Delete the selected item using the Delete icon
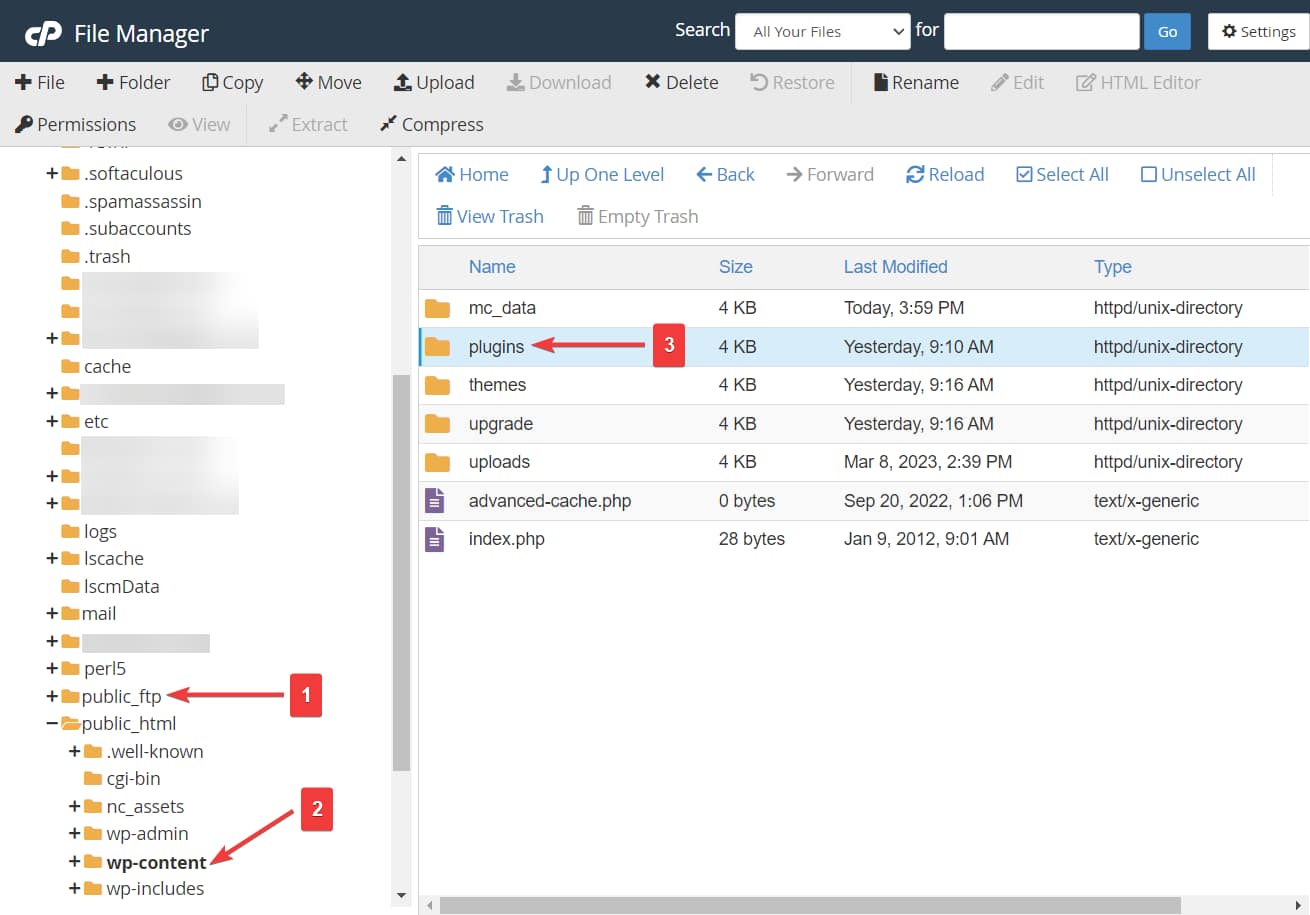1310x915 pixels. point(681,82)
